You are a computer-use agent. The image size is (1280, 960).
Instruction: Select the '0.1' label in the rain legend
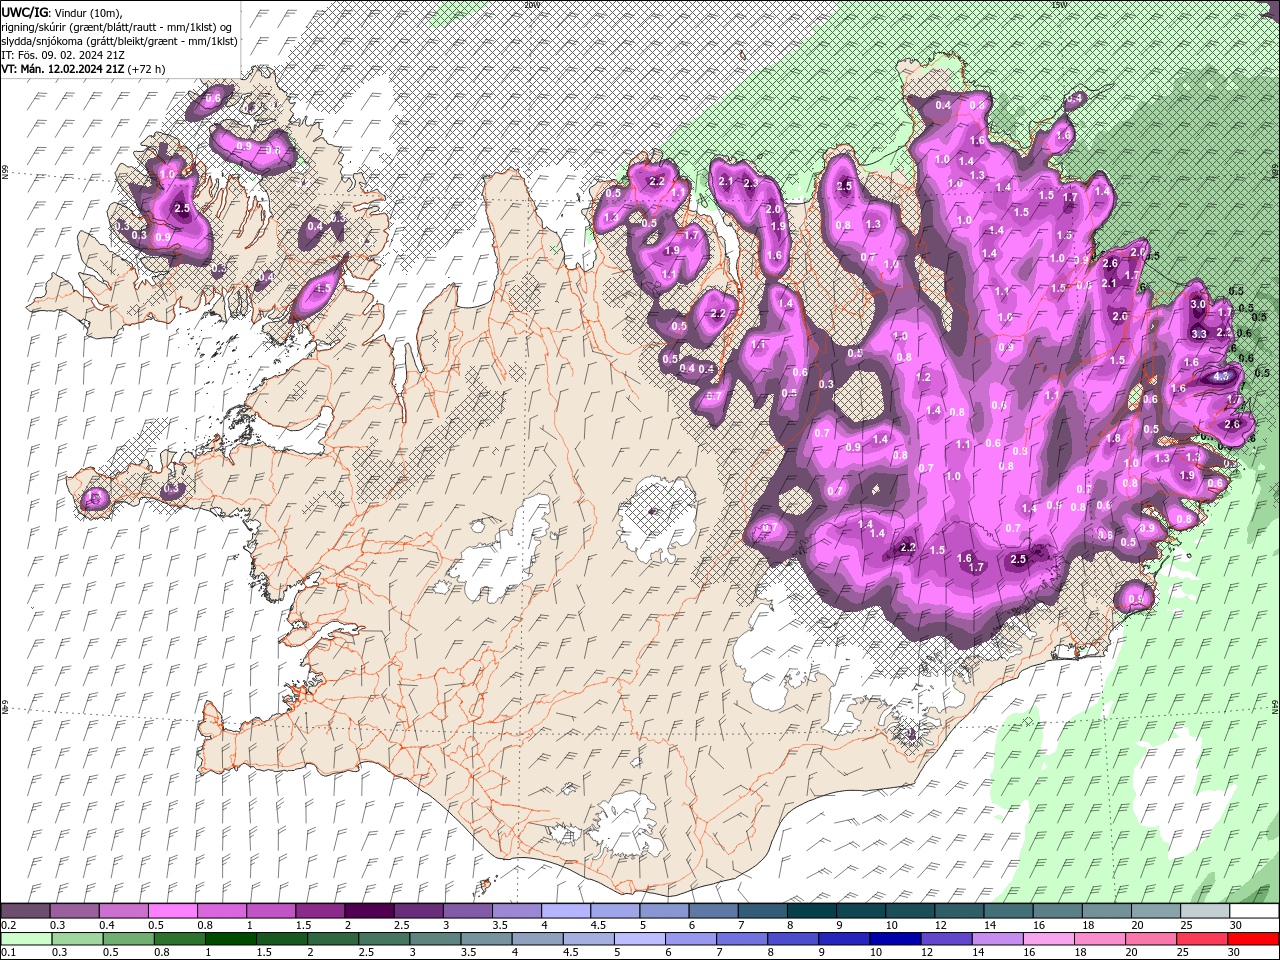(x=9, y=953)
